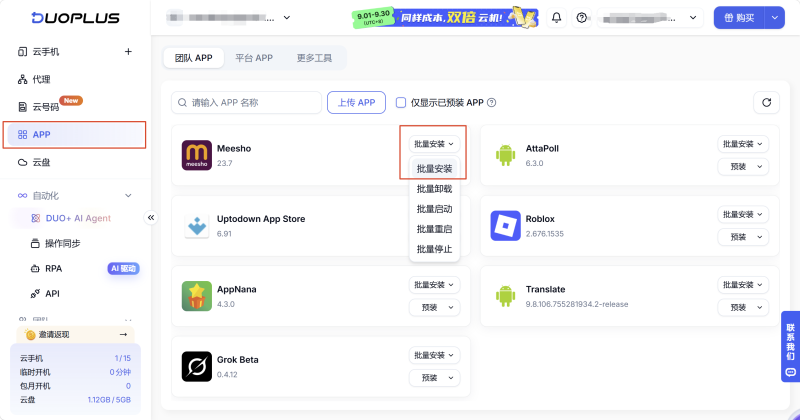Open the AppNana 预装 dropdown
800x420 pixels.
(x=434, y=307)
